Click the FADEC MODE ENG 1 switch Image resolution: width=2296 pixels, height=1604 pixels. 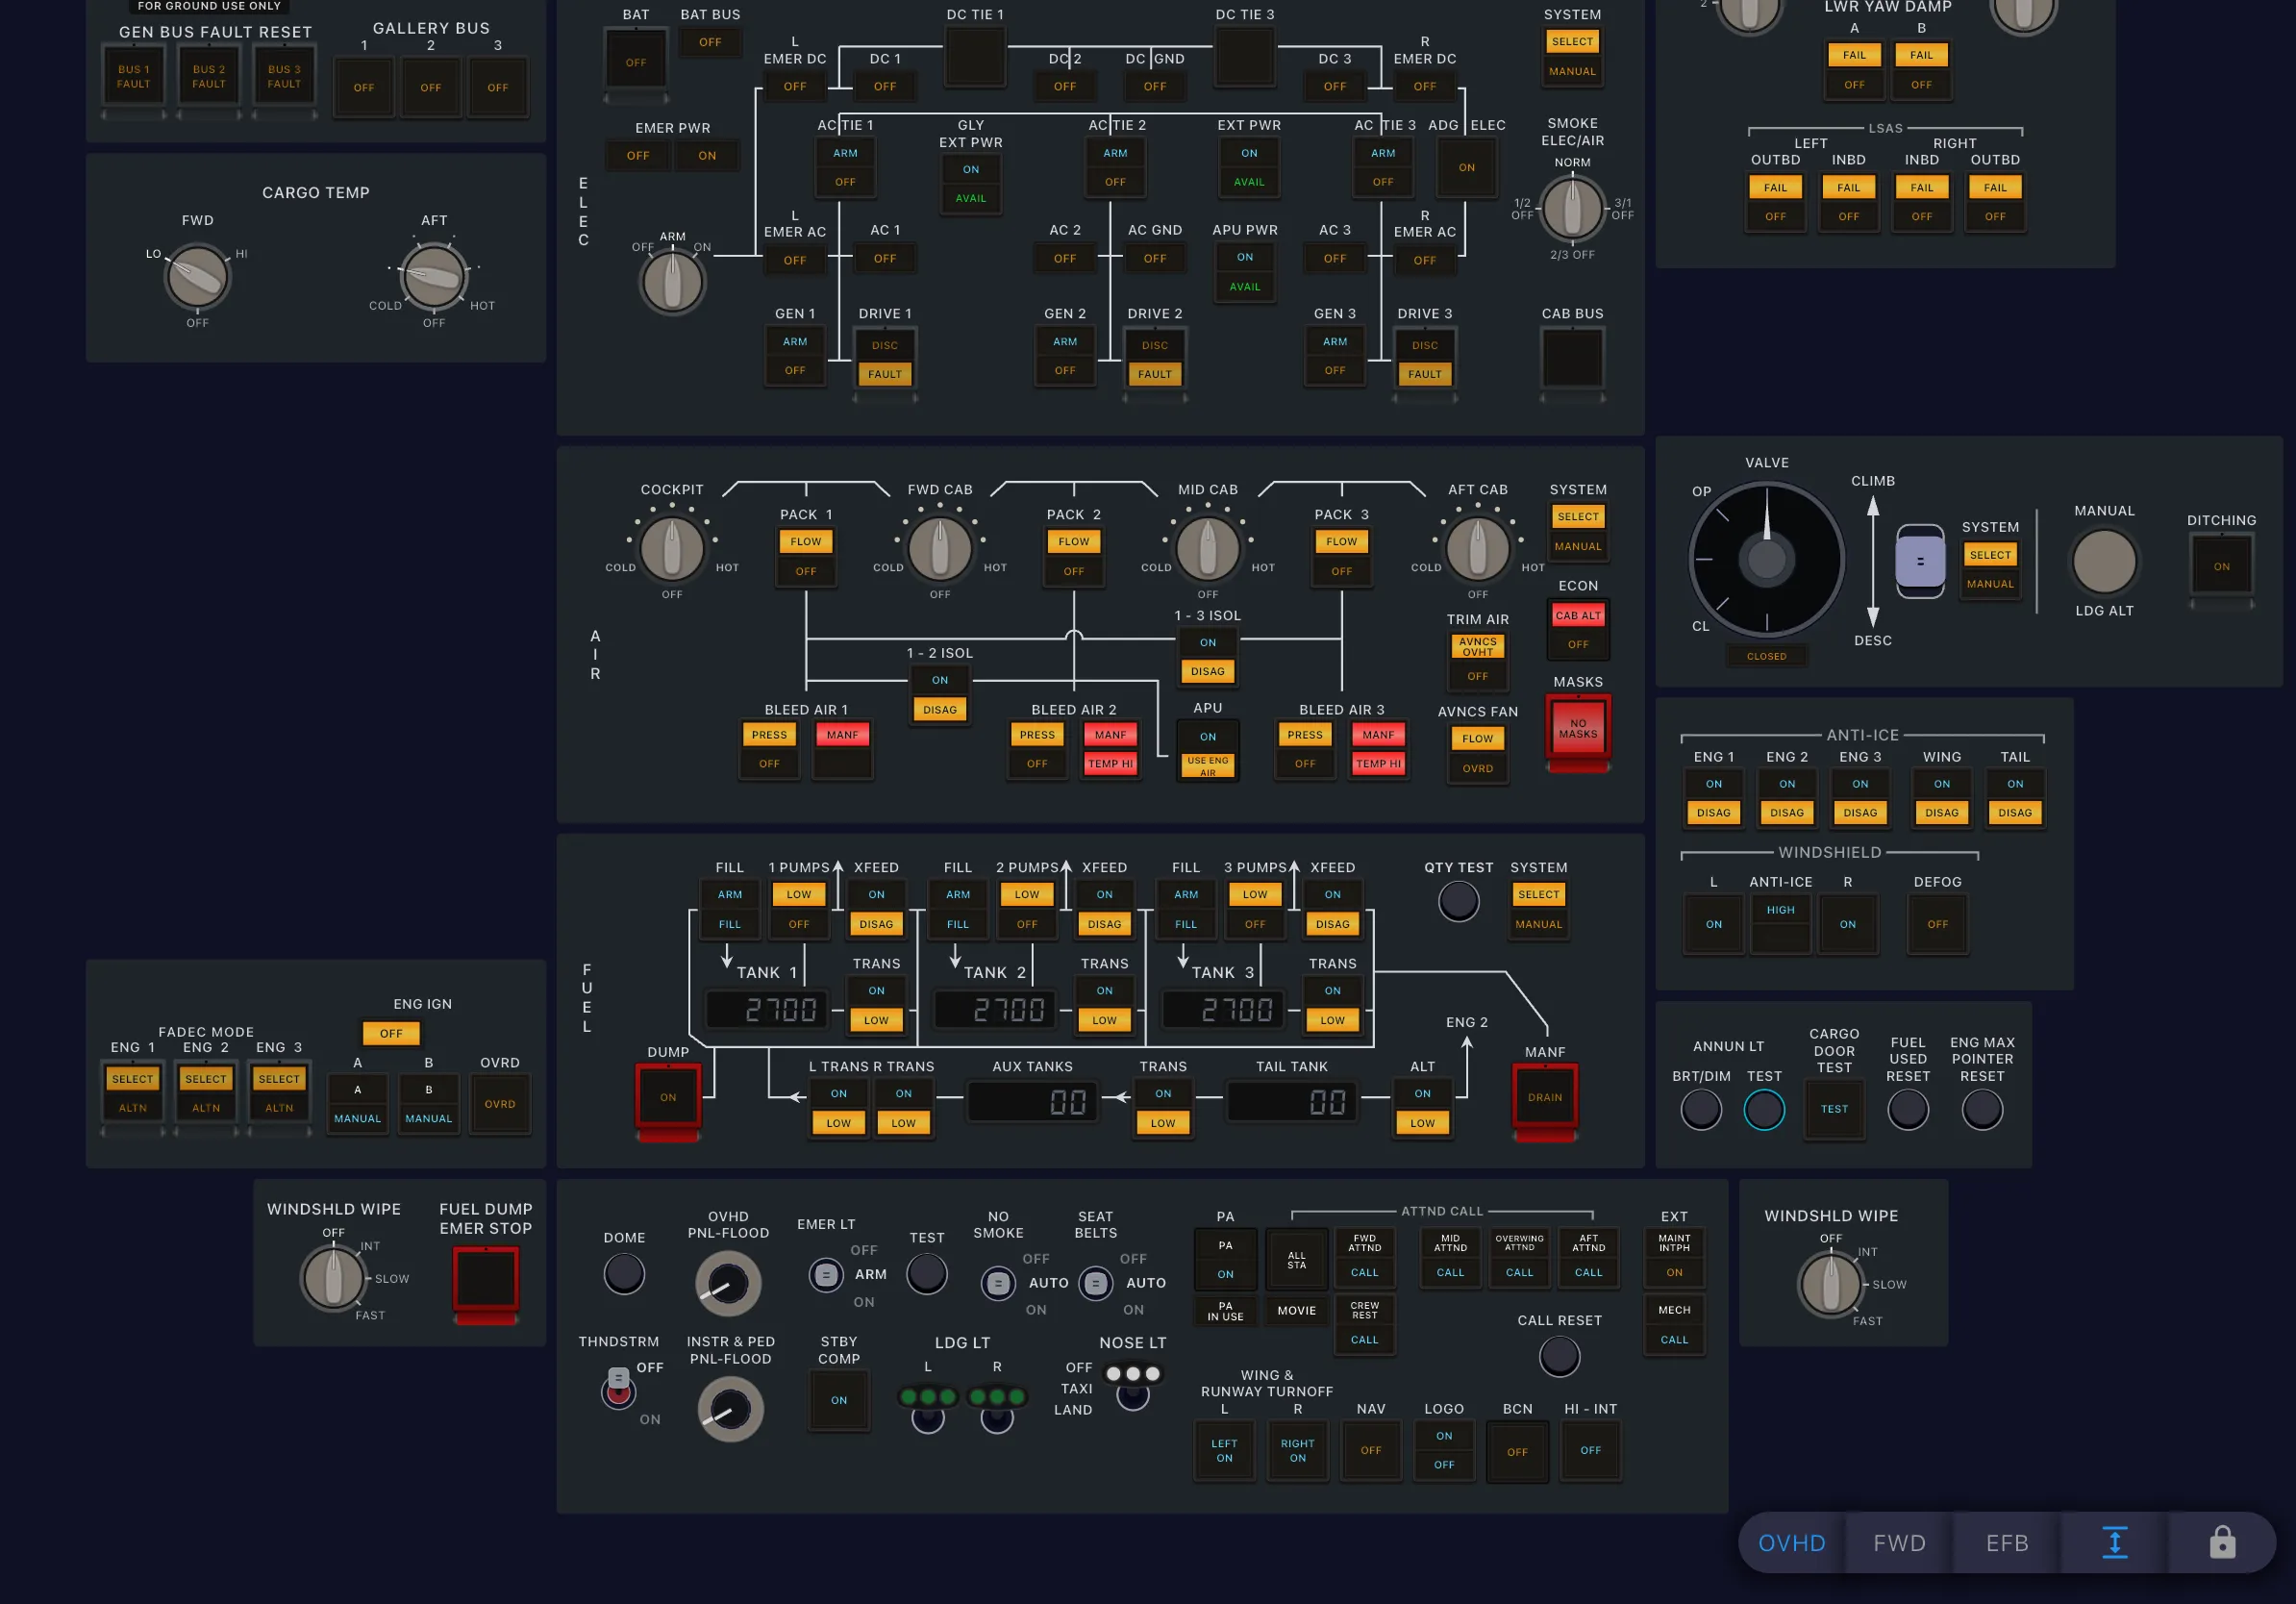click(132, 1093)
